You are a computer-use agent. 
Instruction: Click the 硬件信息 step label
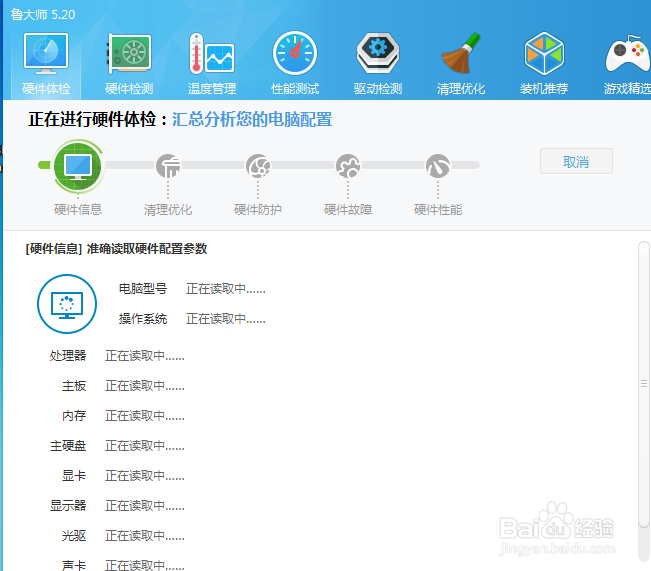[x=78, y=210]
